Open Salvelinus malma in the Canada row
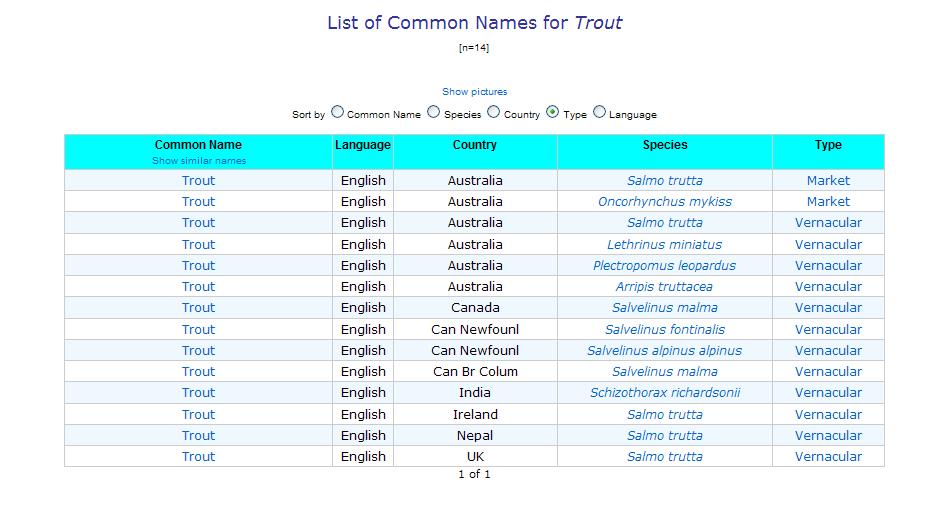The width and height of the screenshot is (945, 522). click(664, 308)
